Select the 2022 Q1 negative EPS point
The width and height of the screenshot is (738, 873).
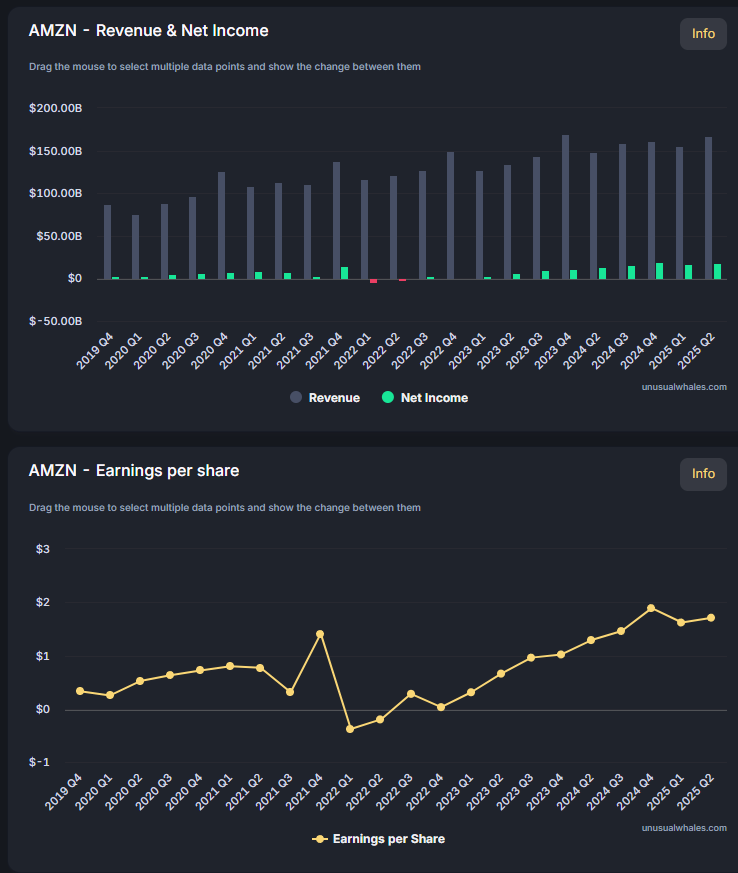click(350, 729)
